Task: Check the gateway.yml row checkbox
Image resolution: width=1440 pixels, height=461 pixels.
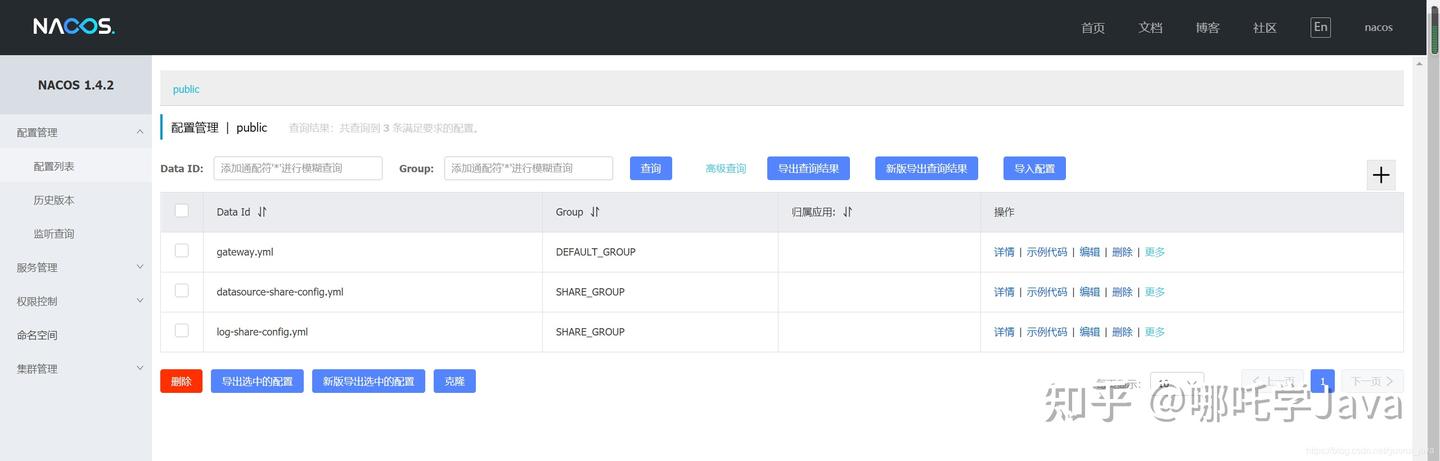Action: click(x=181, y=251)
